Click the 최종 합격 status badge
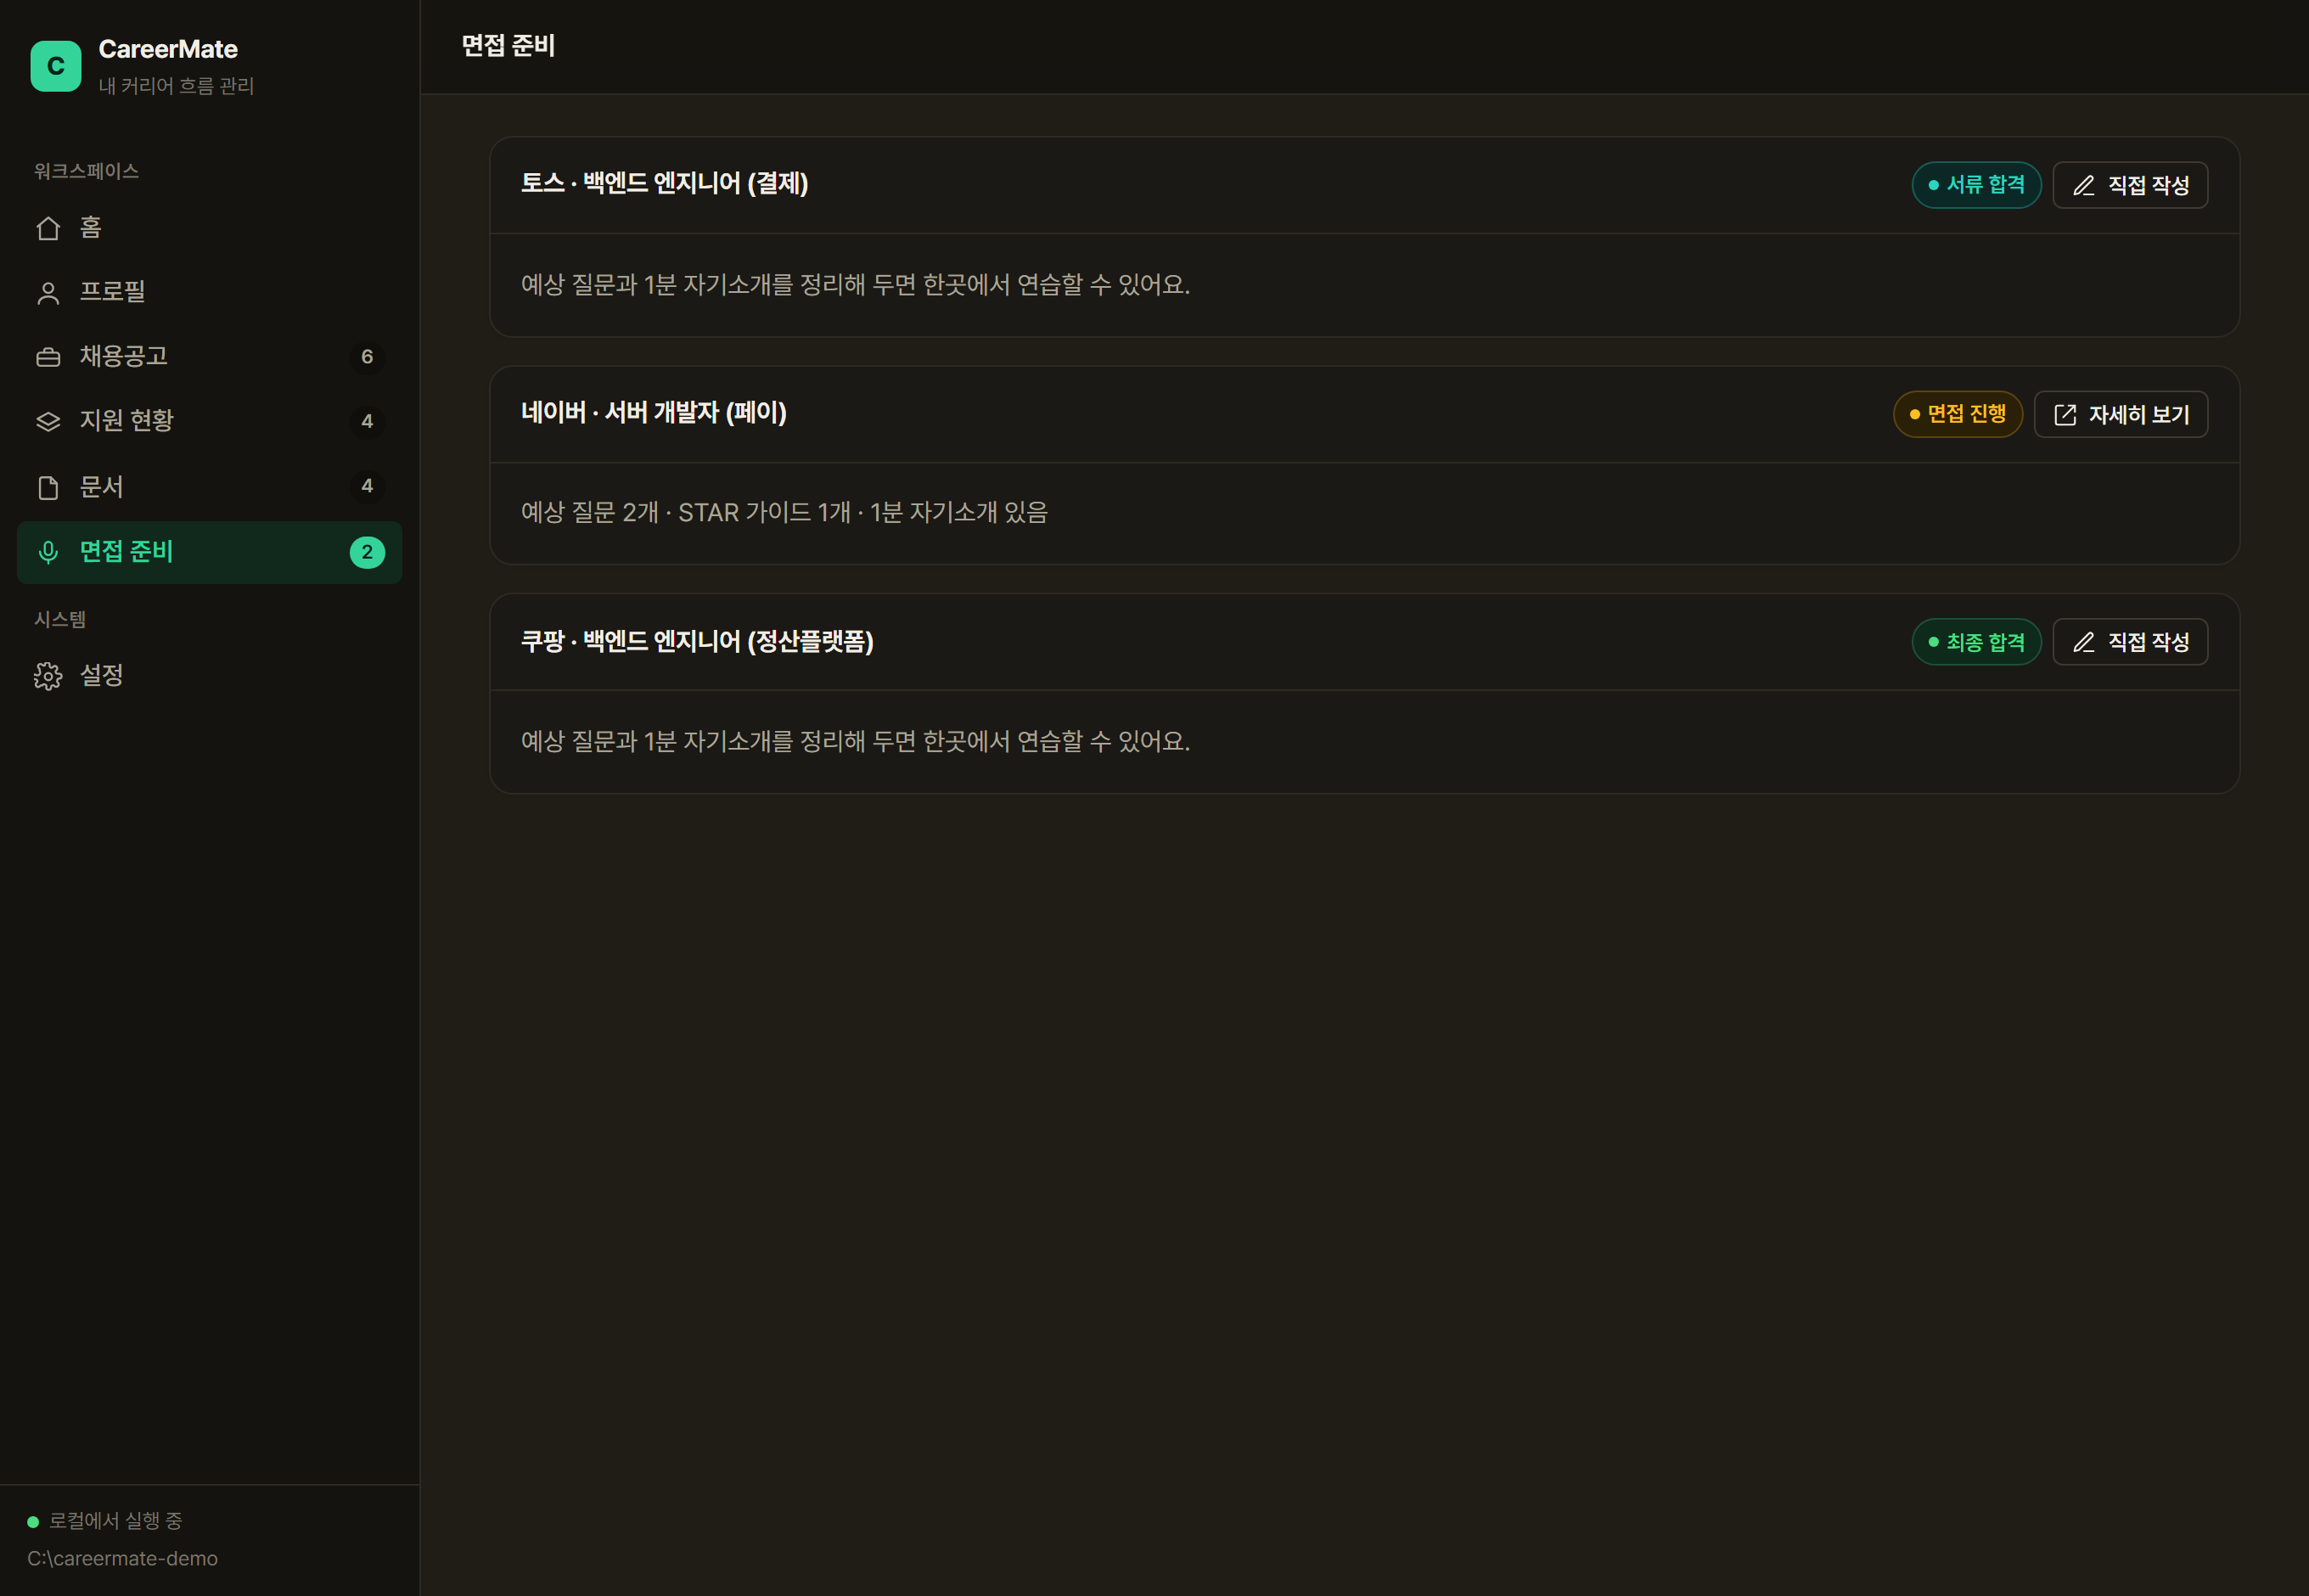Image resolution: width=2309 pixels, height=1596 pixels. tap(1977, 642)
